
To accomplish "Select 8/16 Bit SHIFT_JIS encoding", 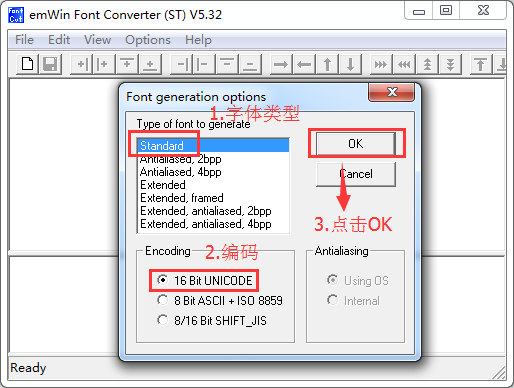I will click(212, 320).
